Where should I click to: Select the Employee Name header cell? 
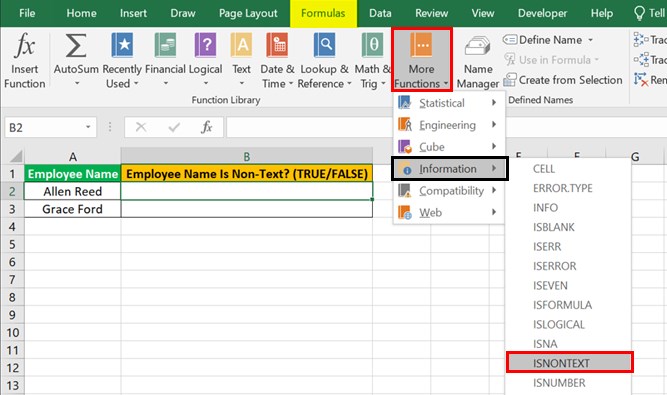[73, 173]
